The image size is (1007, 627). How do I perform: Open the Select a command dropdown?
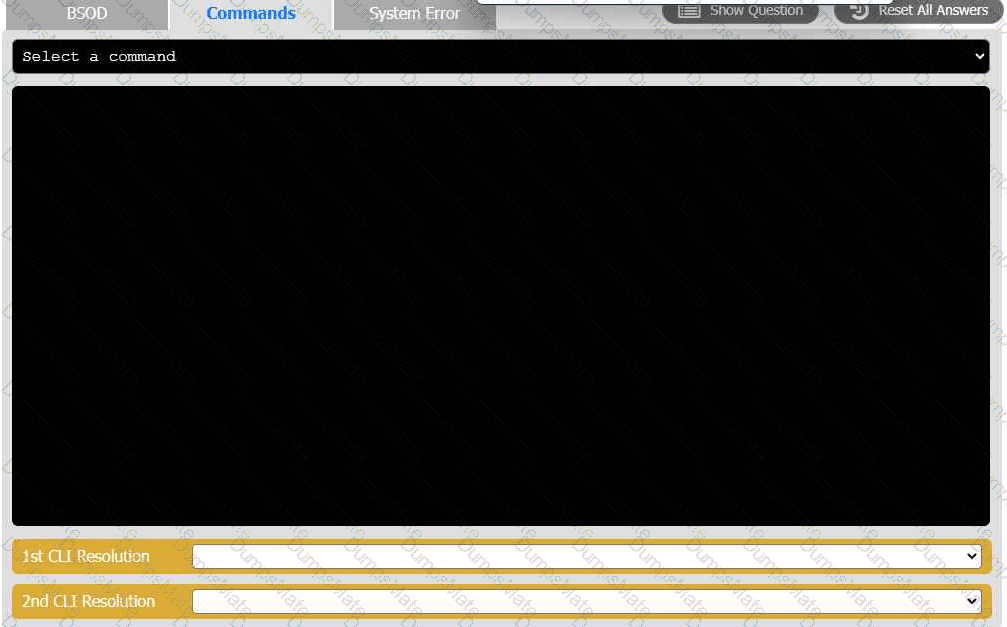click(500, 57)
